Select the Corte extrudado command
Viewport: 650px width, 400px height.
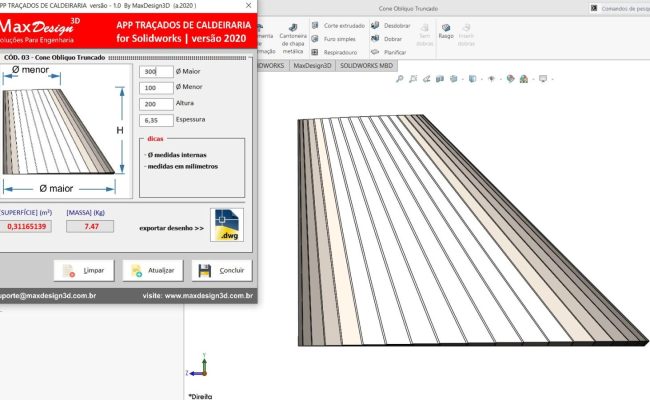(x=338, y=26)
